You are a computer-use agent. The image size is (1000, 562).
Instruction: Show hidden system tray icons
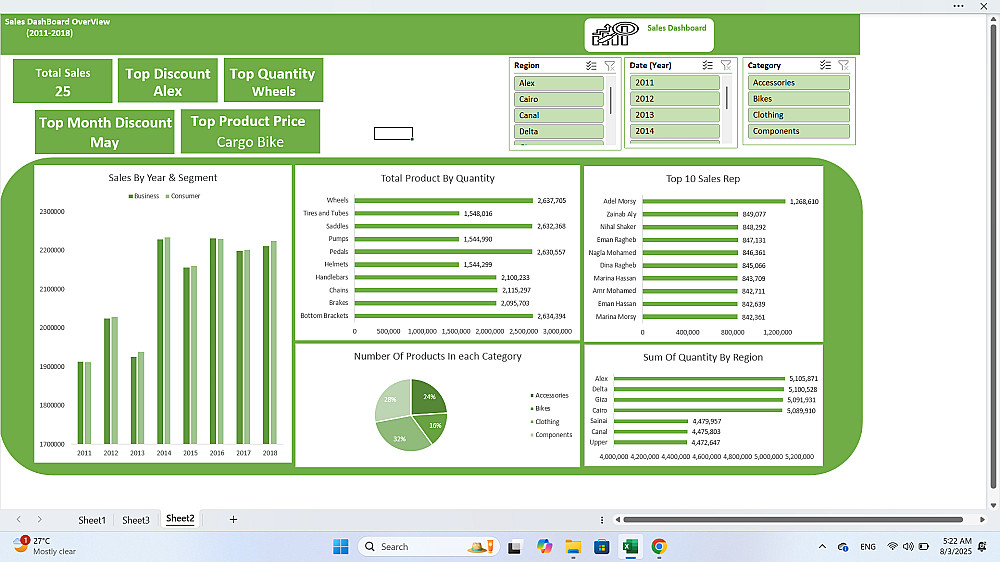[x=822, y=547]
